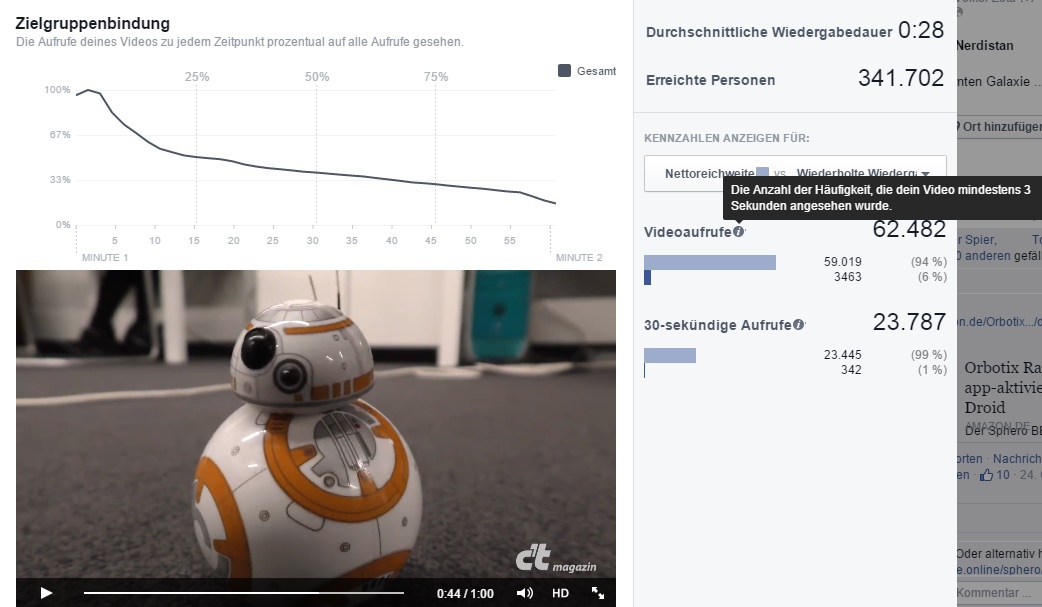
Task: Click the 341.702 Erreichte Personen value
Action: [900, 78]
